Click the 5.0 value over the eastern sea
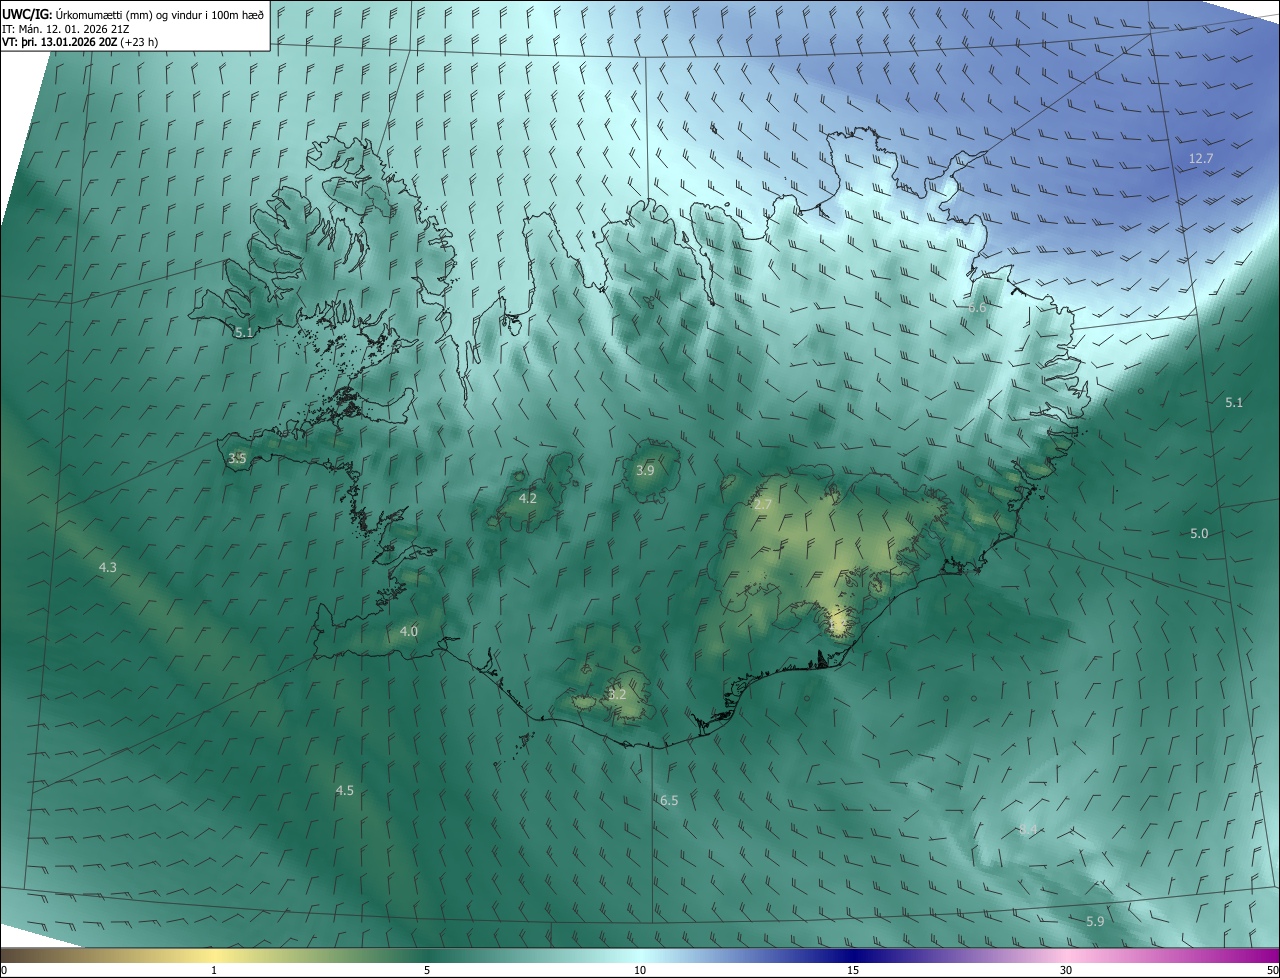Screen dimensions: 1280x978 coord(1199,534)
